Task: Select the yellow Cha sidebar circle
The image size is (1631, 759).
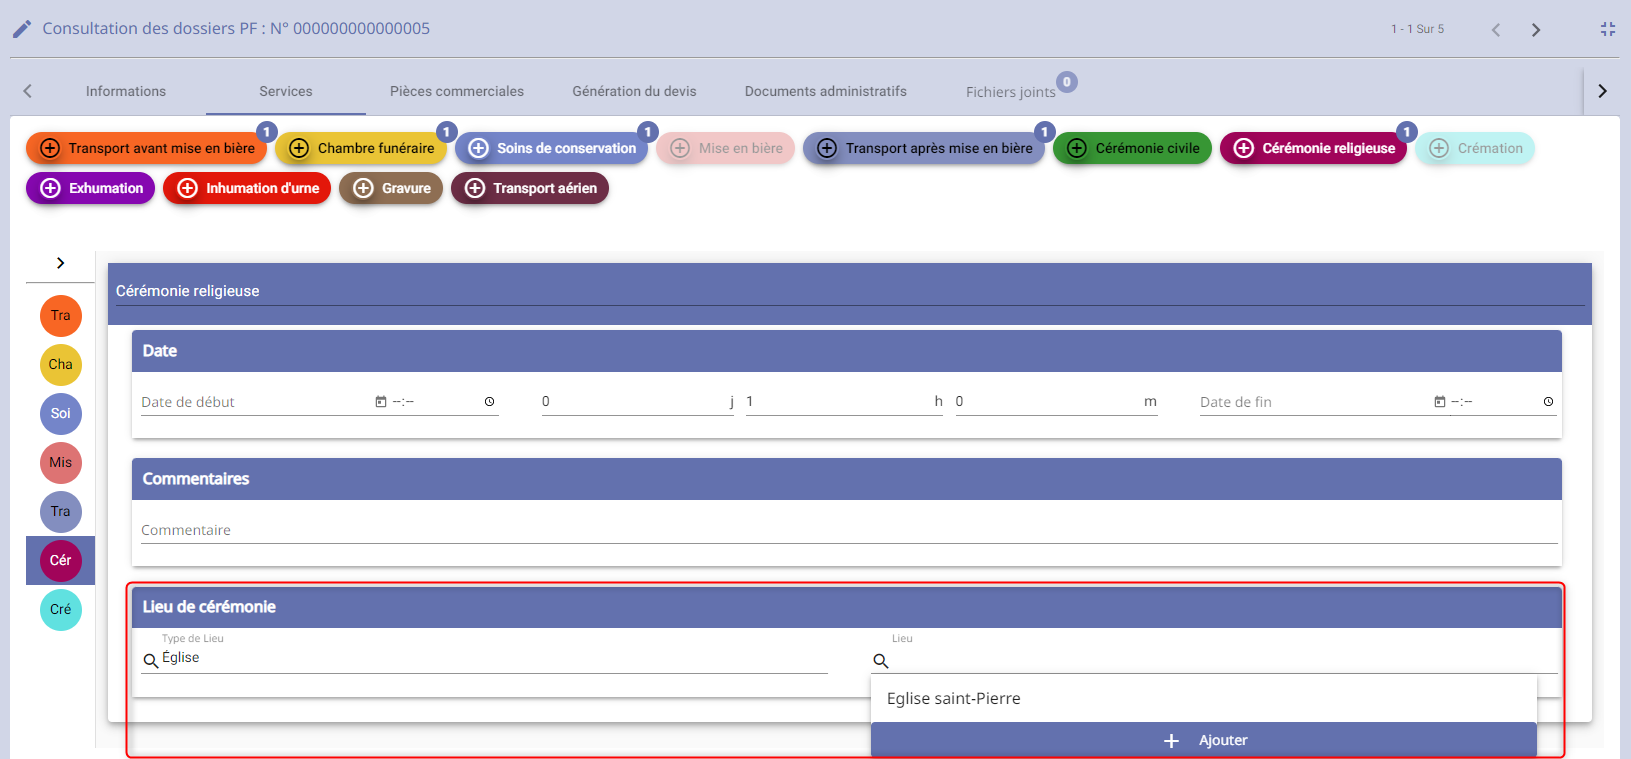Action: [61, 365]
